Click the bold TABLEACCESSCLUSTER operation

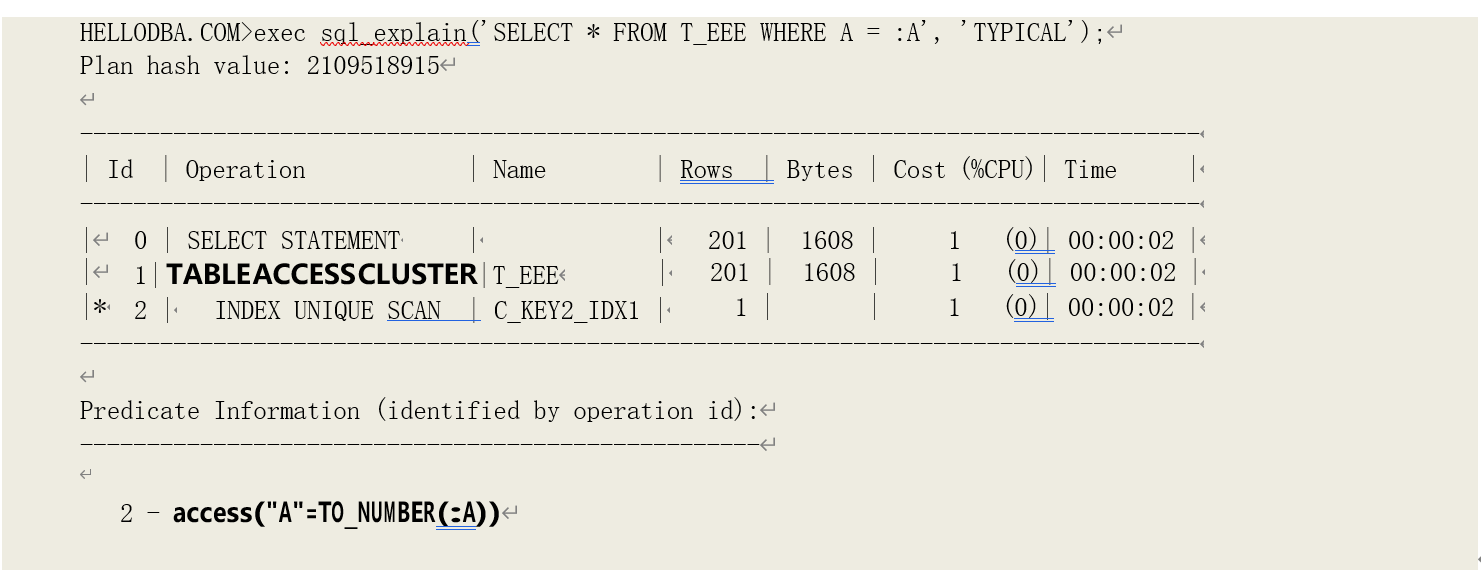[321, 274]
